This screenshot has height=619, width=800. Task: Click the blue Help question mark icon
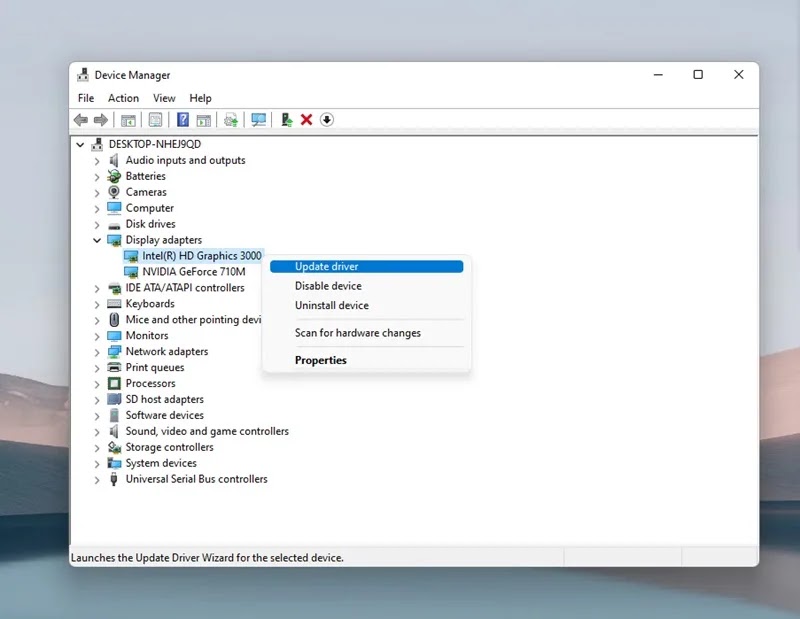[183, 120]
